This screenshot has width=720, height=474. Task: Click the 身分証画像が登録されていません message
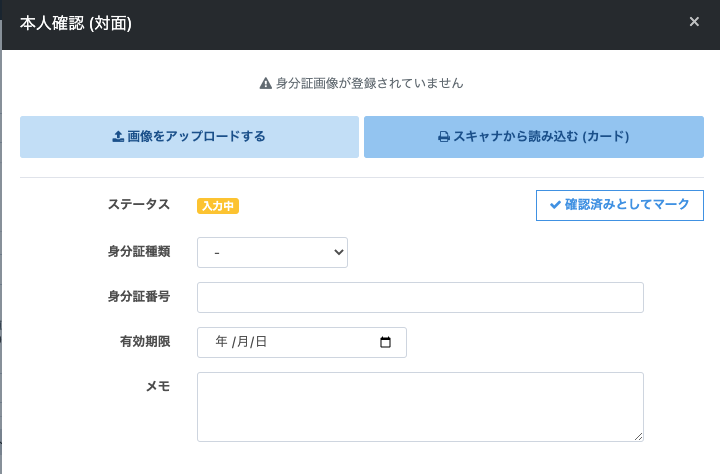pos(369,84)
